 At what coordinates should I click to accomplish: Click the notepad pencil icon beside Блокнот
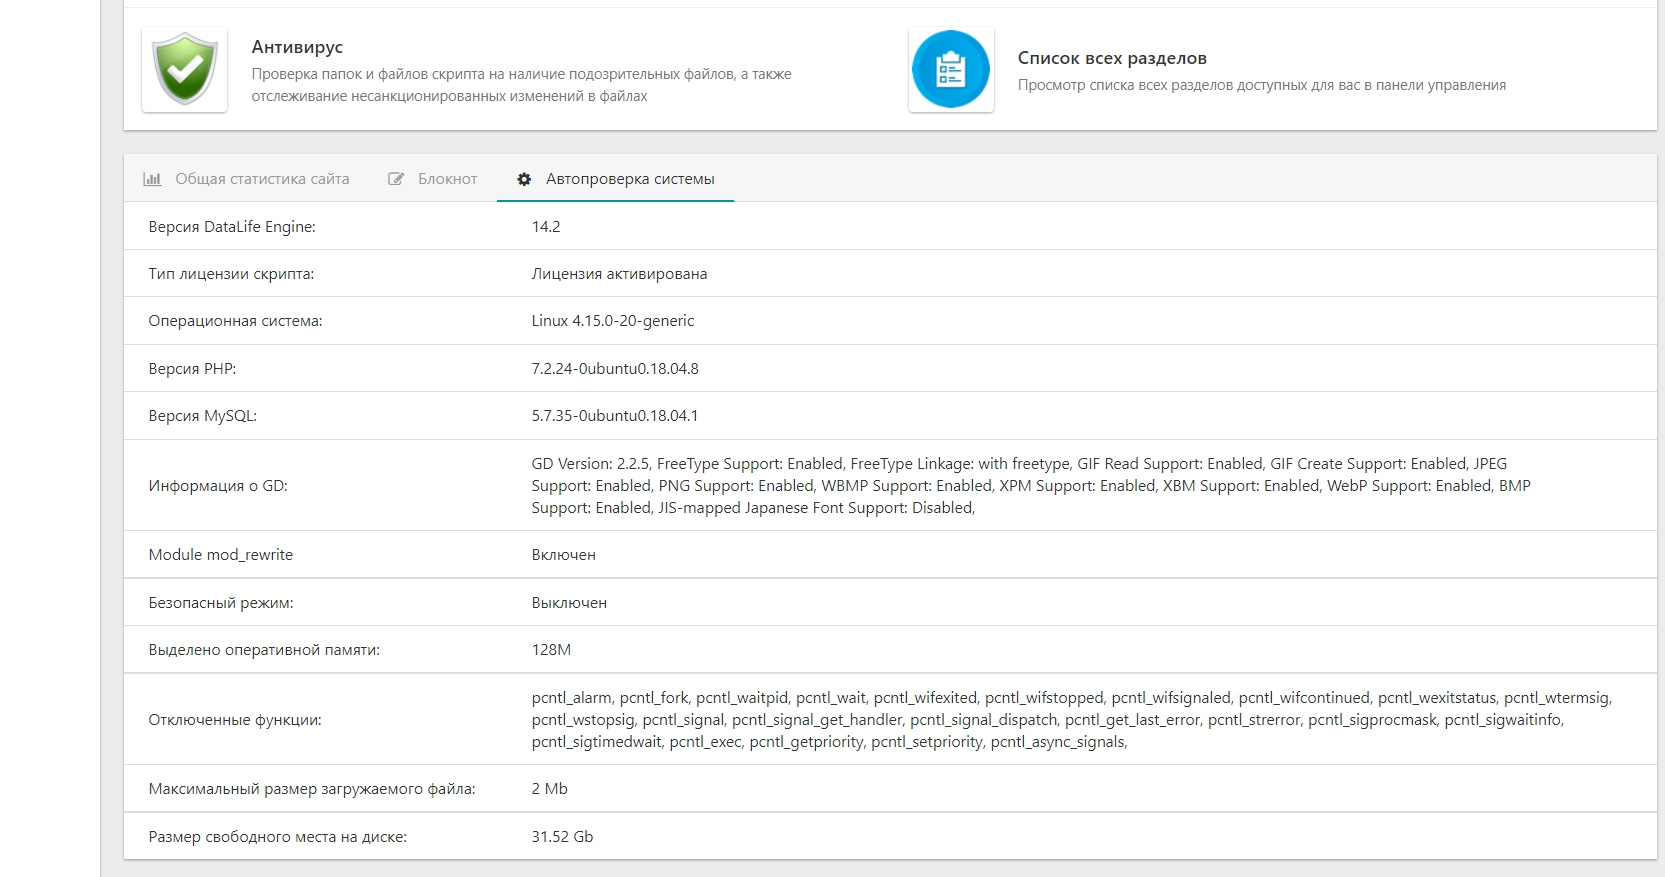[x=396, y=179]
